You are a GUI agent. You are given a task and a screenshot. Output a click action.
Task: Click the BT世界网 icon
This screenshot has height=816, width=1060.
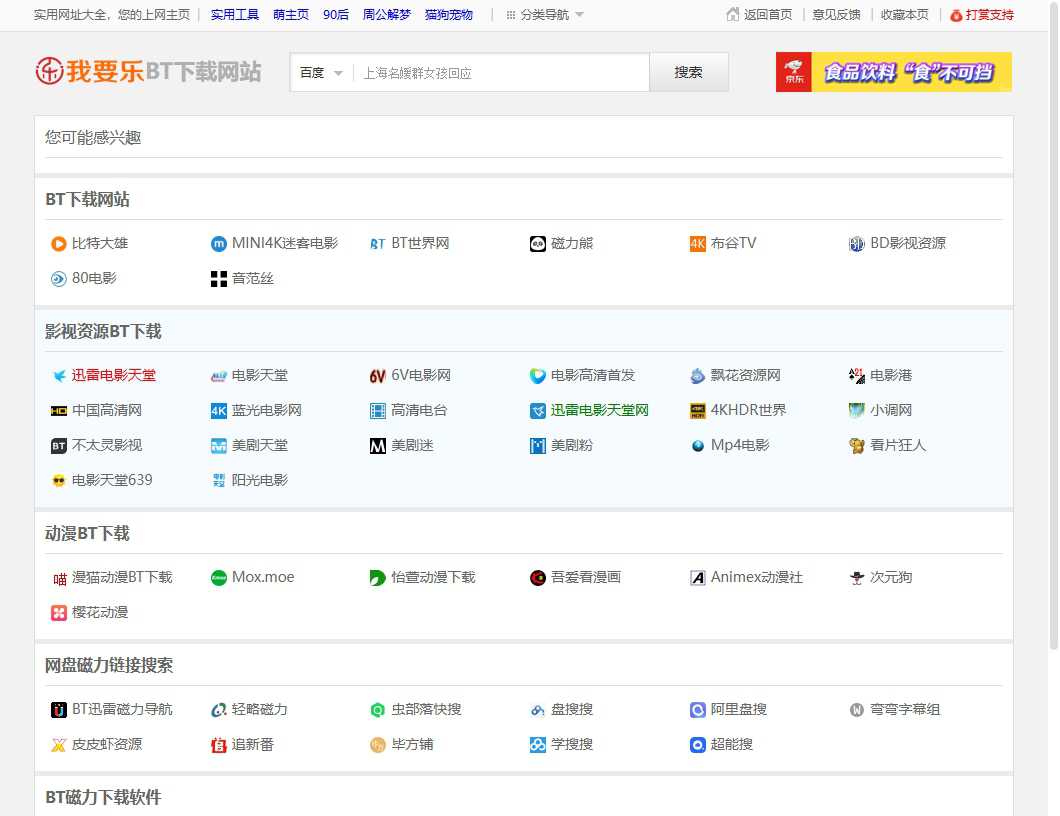(378, 243)
